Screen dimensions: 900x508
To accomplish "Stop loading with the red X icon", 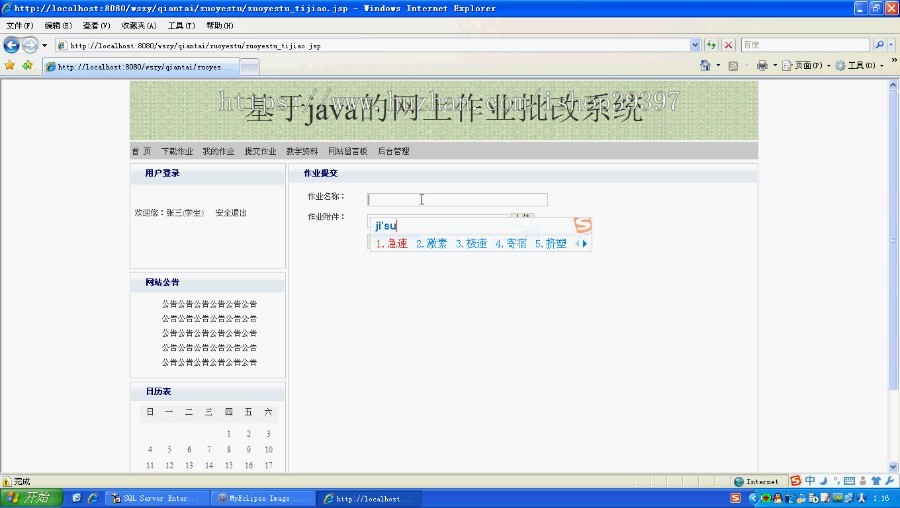I will pyautogui.click(x=728, y=45).
